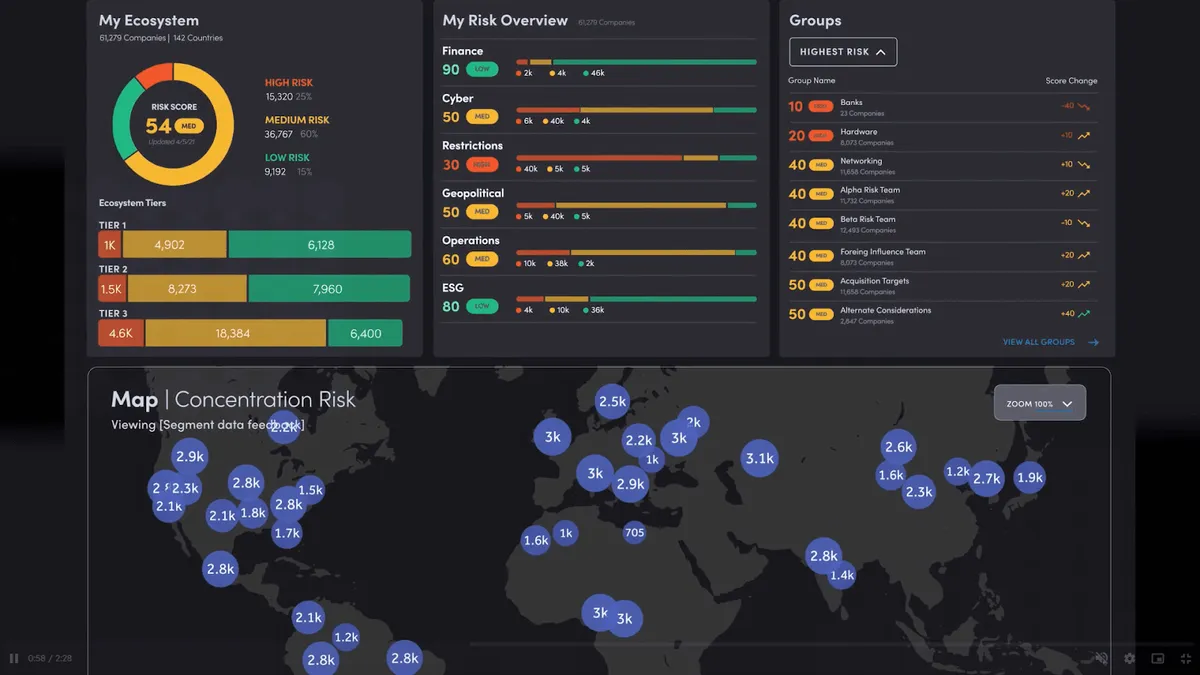Select the Alpha Risk Team group
Screen dimensions: 1200x675
click(943, 194)
